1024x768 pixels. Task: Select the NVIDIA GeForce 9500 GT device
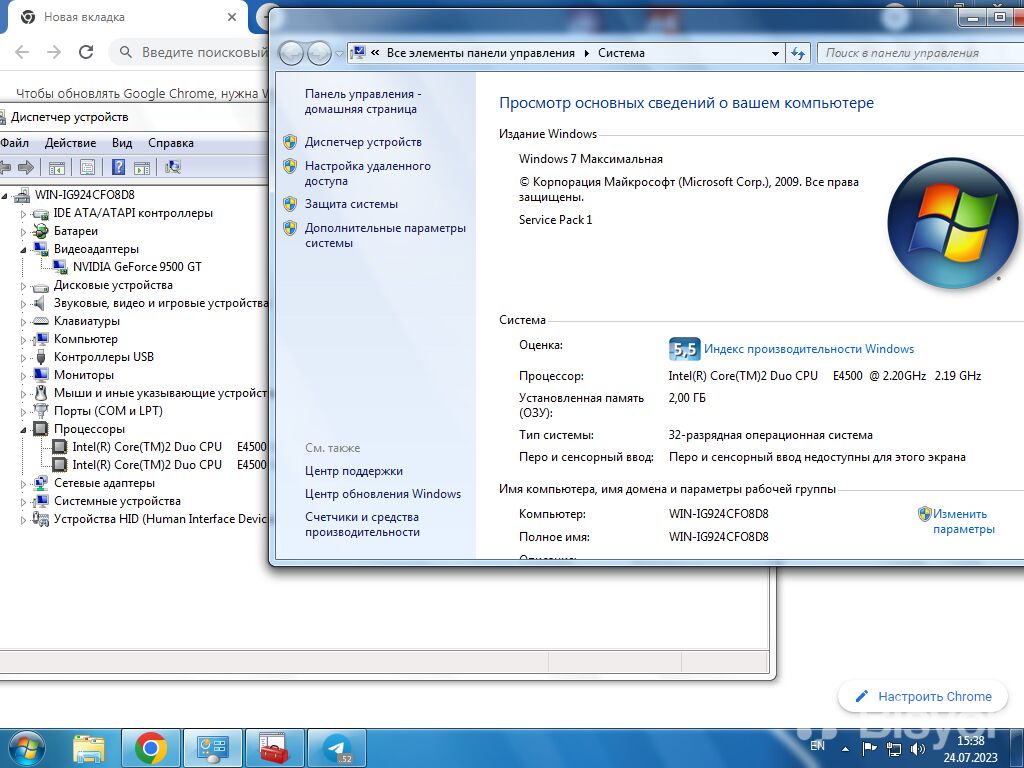(x=137, y=266)
